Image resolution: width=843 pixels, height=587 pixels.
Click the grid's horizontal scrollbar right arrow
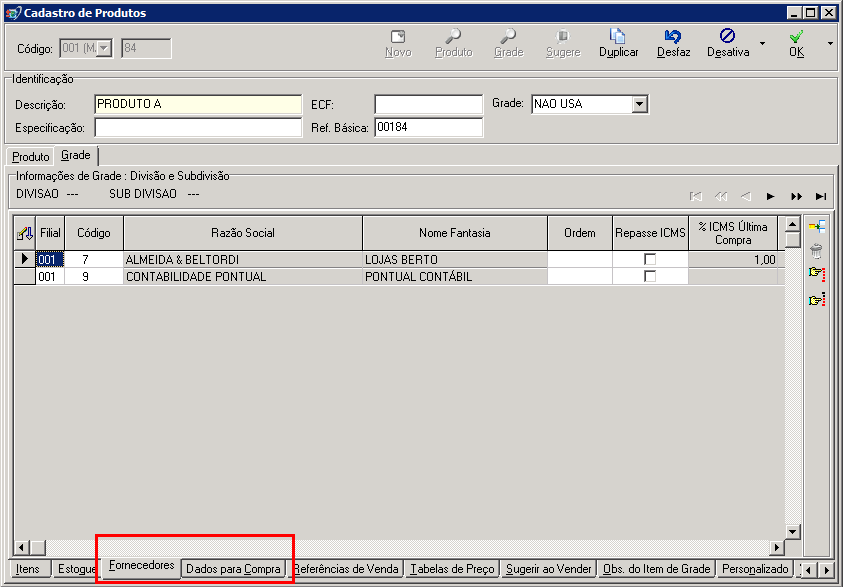tap(776, 548)
